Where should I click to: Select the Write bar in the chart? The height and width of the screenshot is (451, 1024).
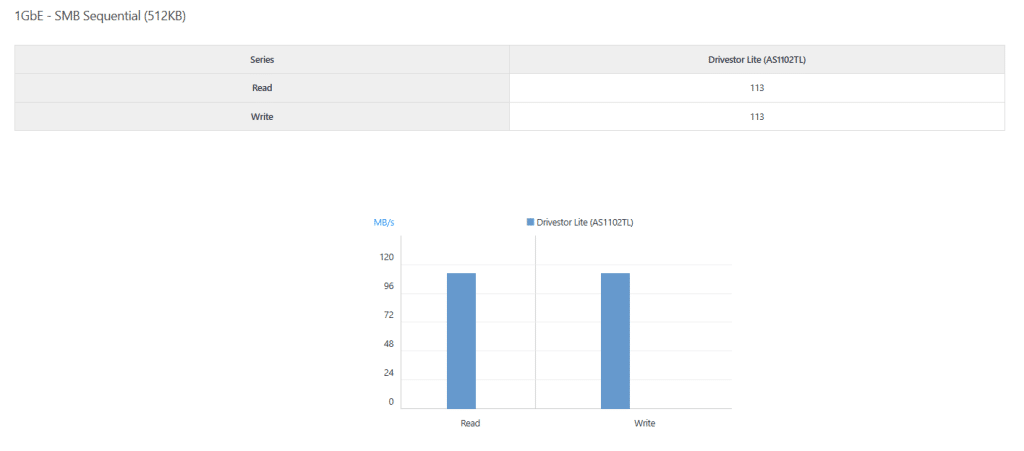(615, 340)
